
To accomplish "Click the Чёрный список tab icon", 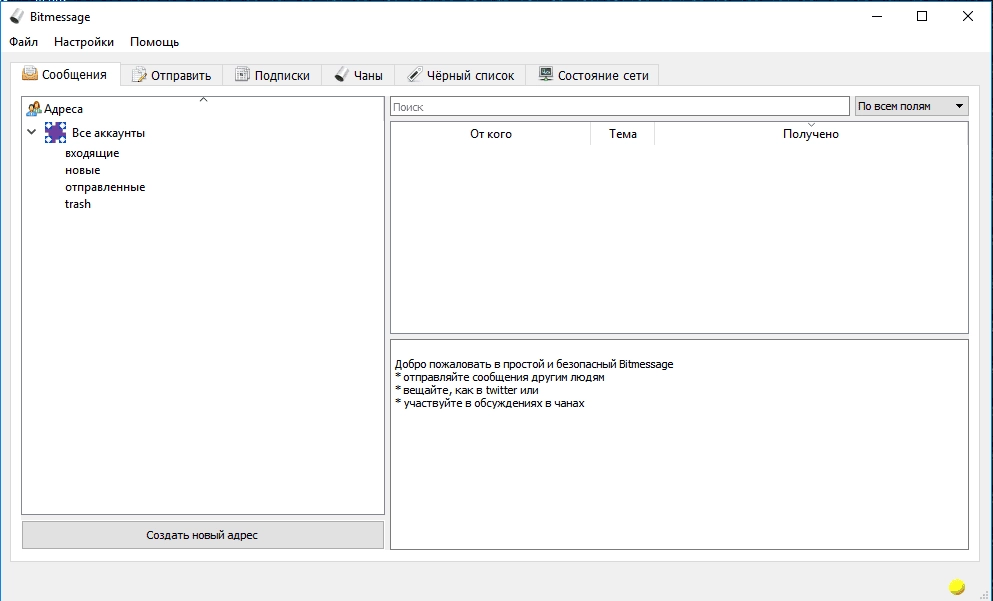I will (x=414, y=75).
